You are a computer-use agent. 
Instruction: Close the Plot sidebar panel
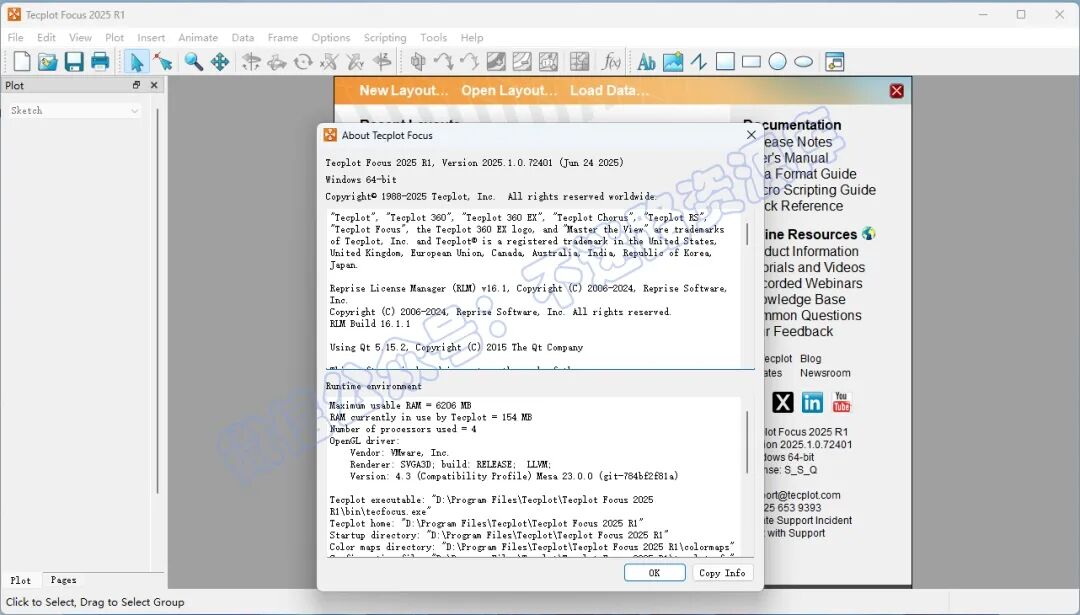154,85
